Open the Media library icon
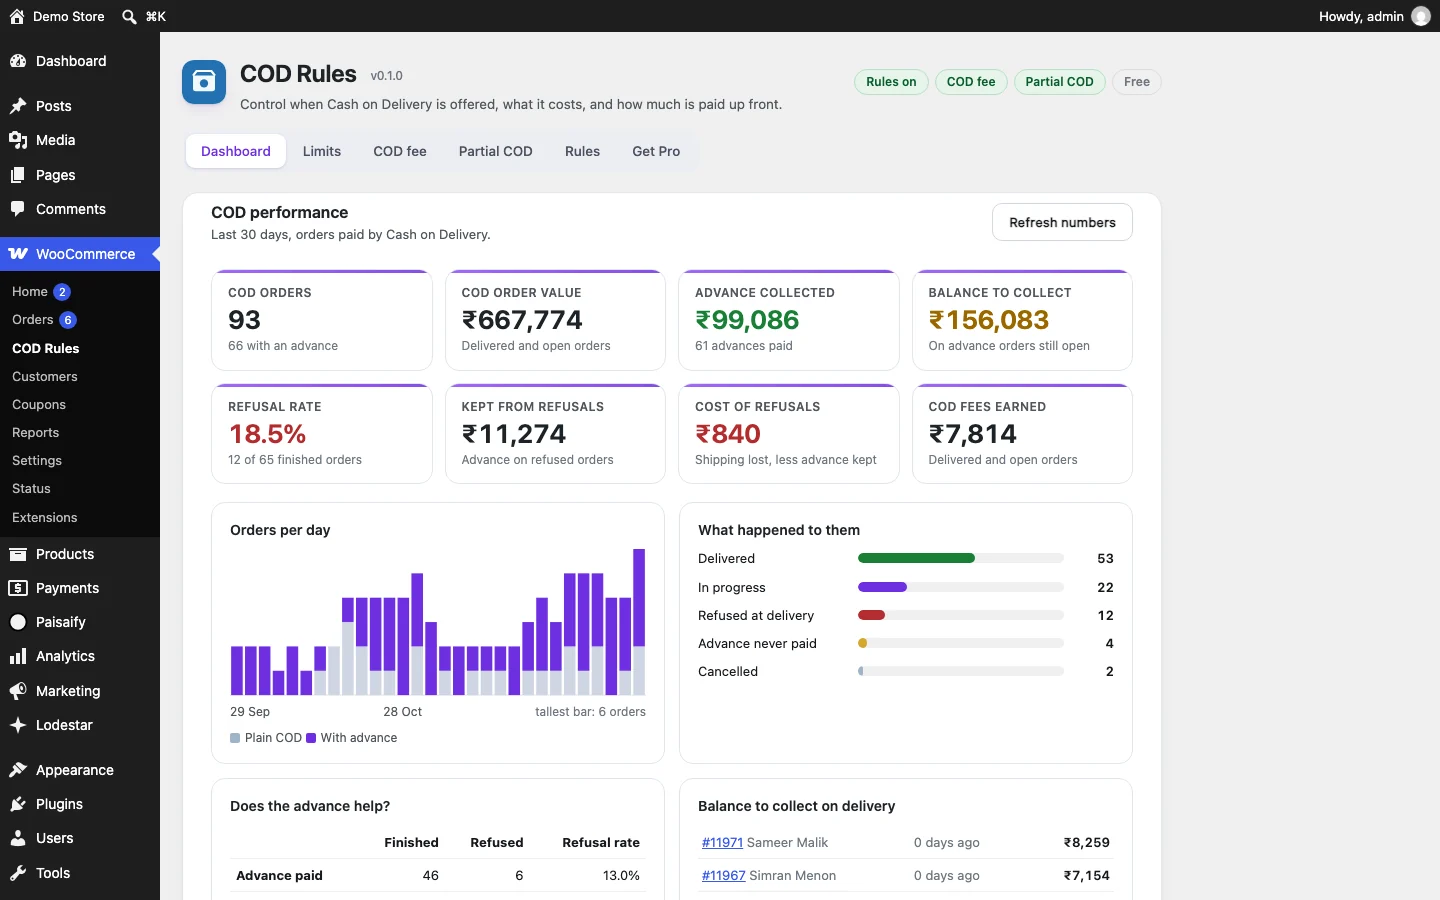 click(x=18, y=140)
